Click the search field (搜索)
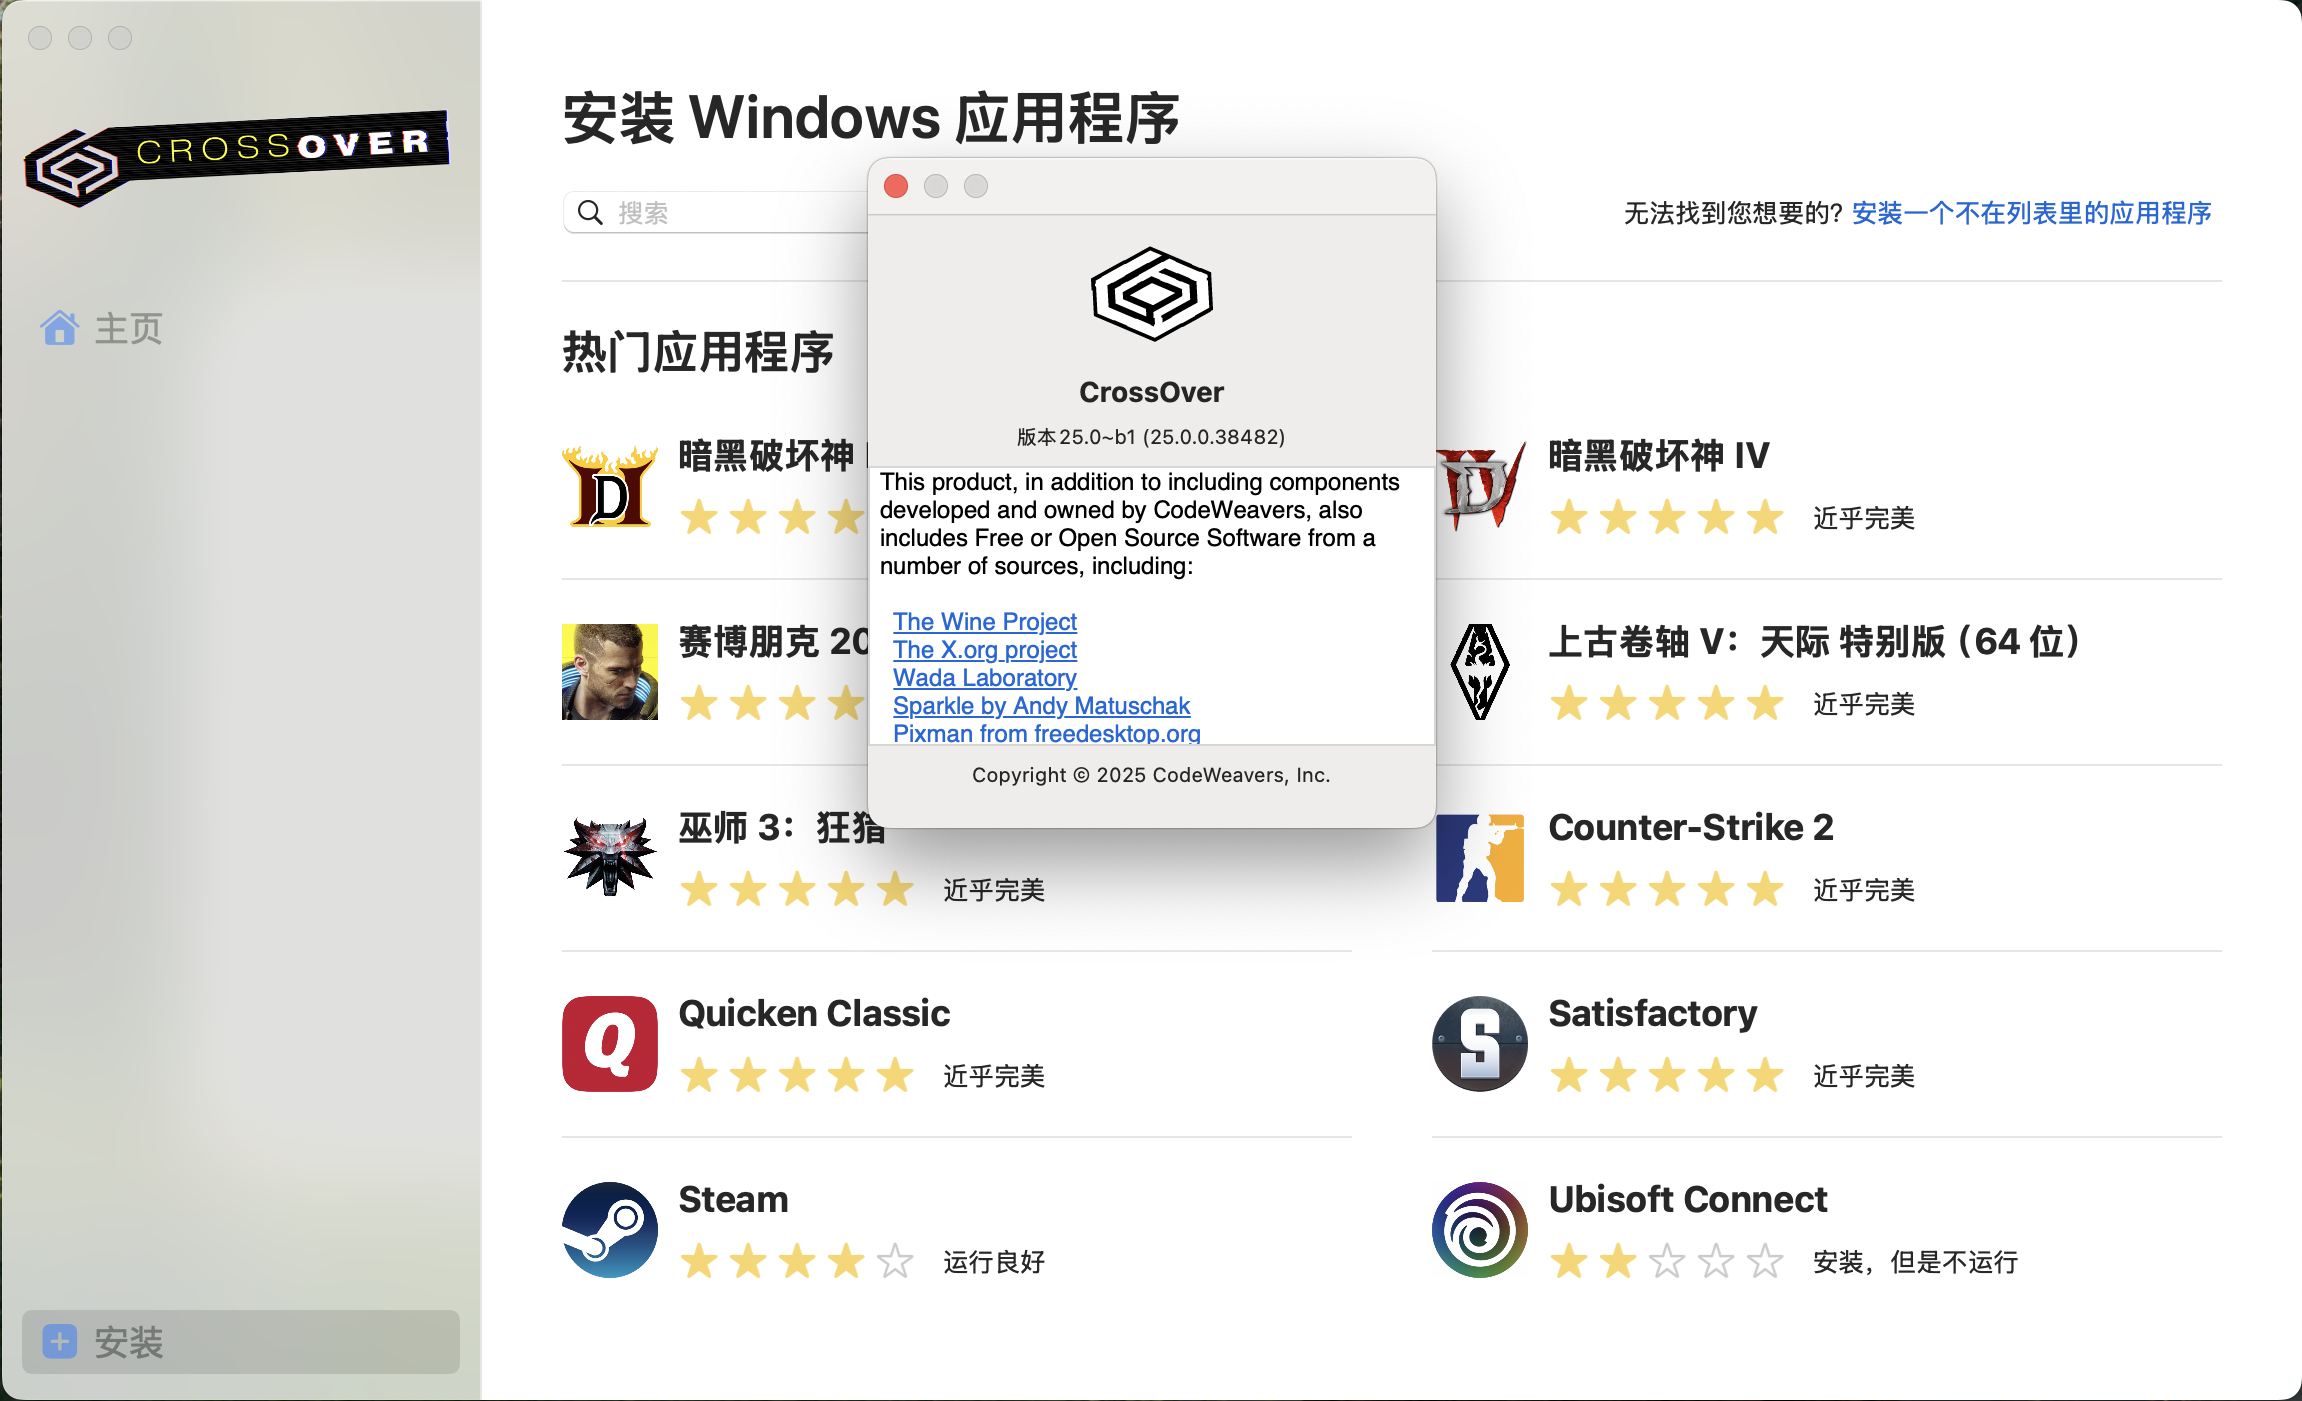Image resolution: width=2302 pixels, height=1401 pixels. coord(716,212)
